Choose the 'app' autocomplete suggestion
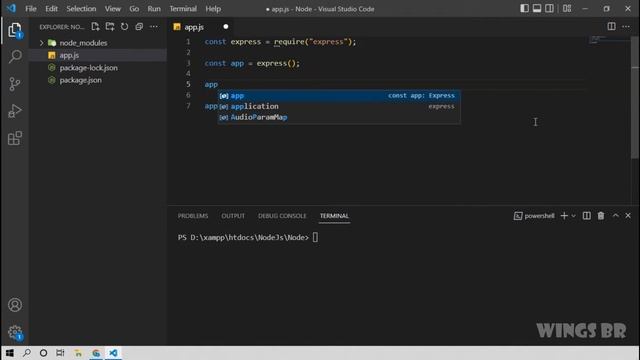Viewport: 640px width, 360px height. [x=339, y=96]
